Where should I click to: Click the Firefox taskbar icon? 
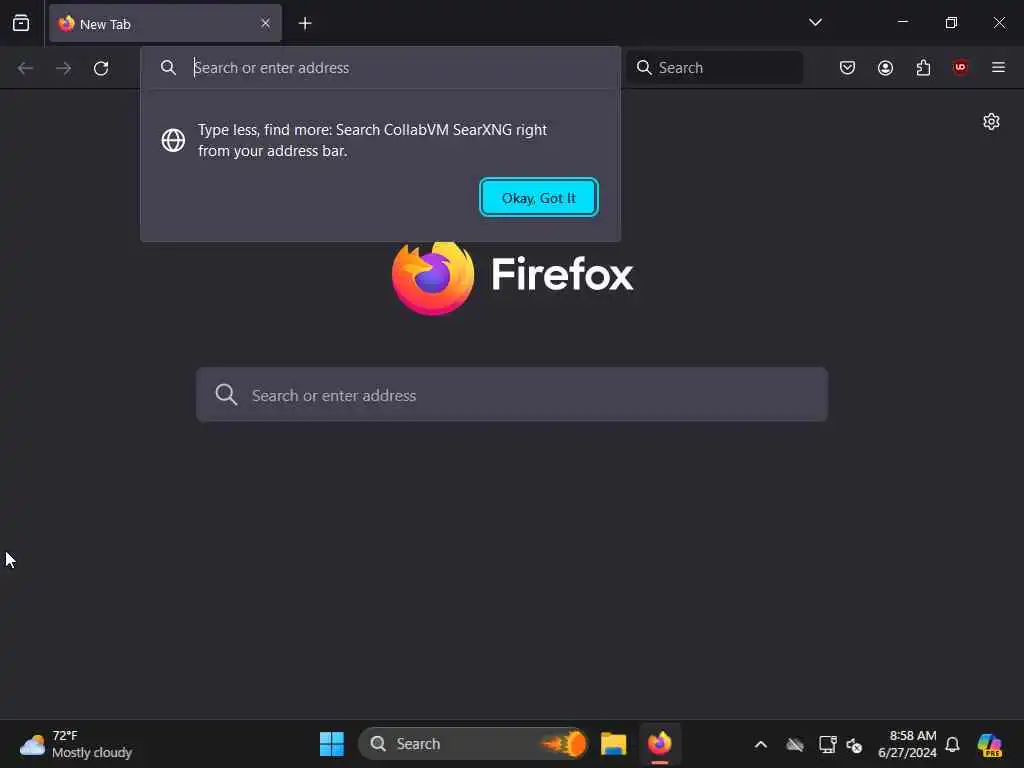tap(660, 744)
